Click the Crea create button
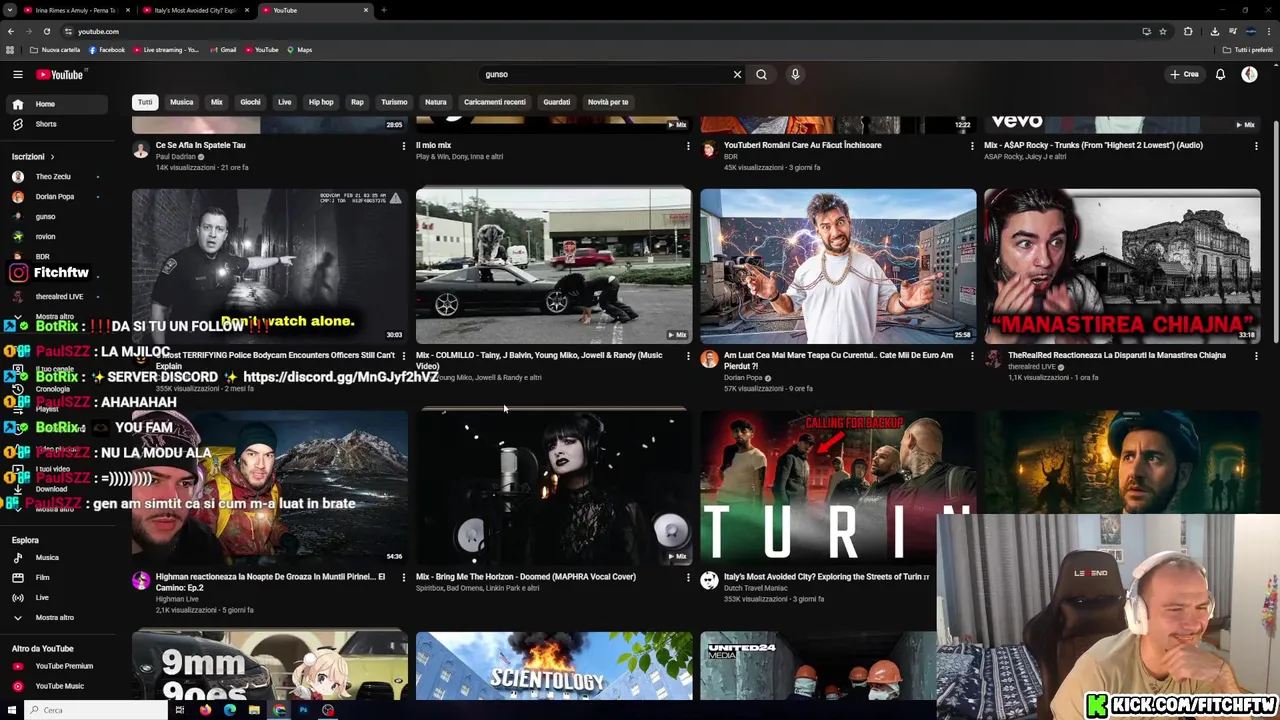 click(x=1185, y=74)
